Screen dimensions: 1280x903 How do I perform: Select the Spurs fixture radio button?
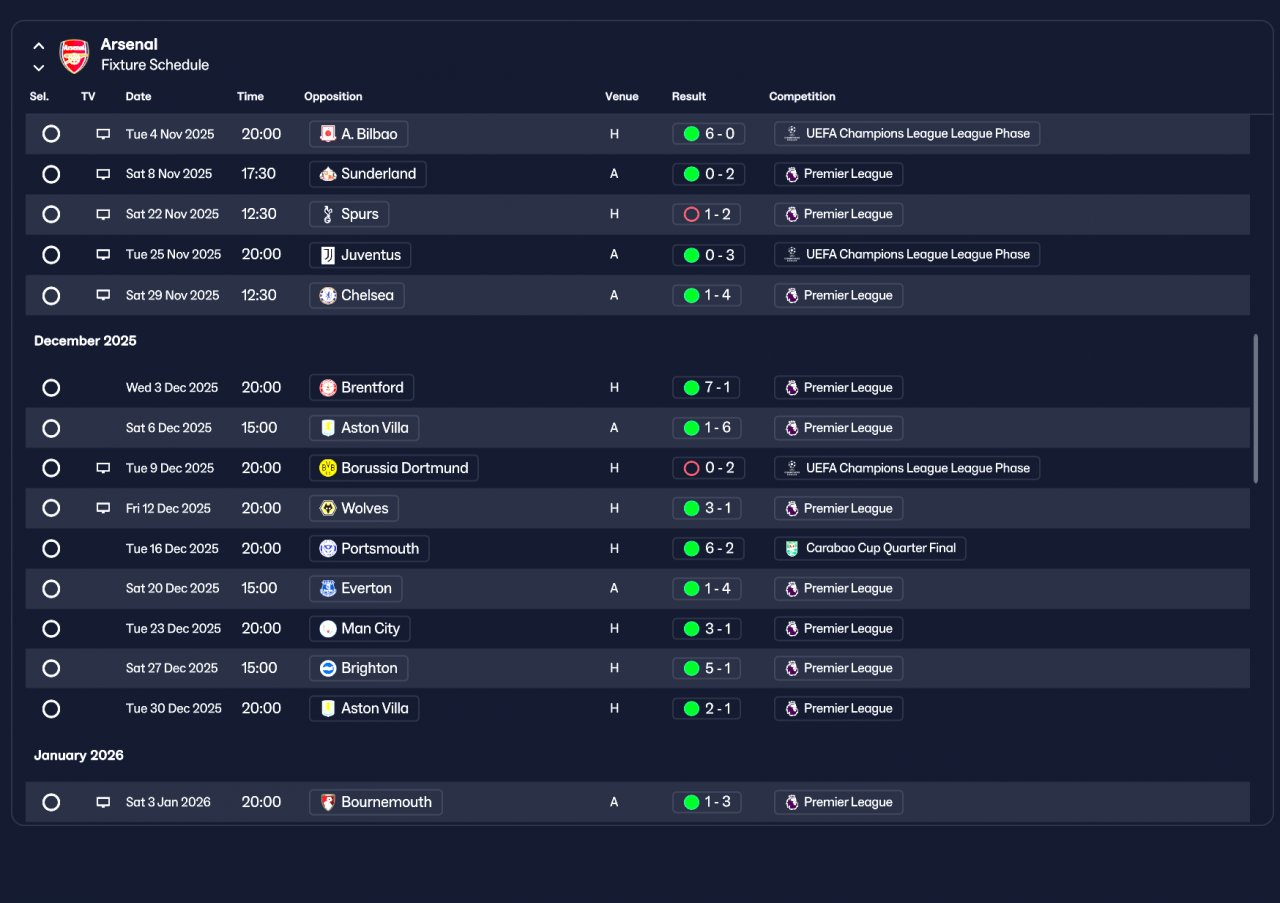[x=51, y=214]
